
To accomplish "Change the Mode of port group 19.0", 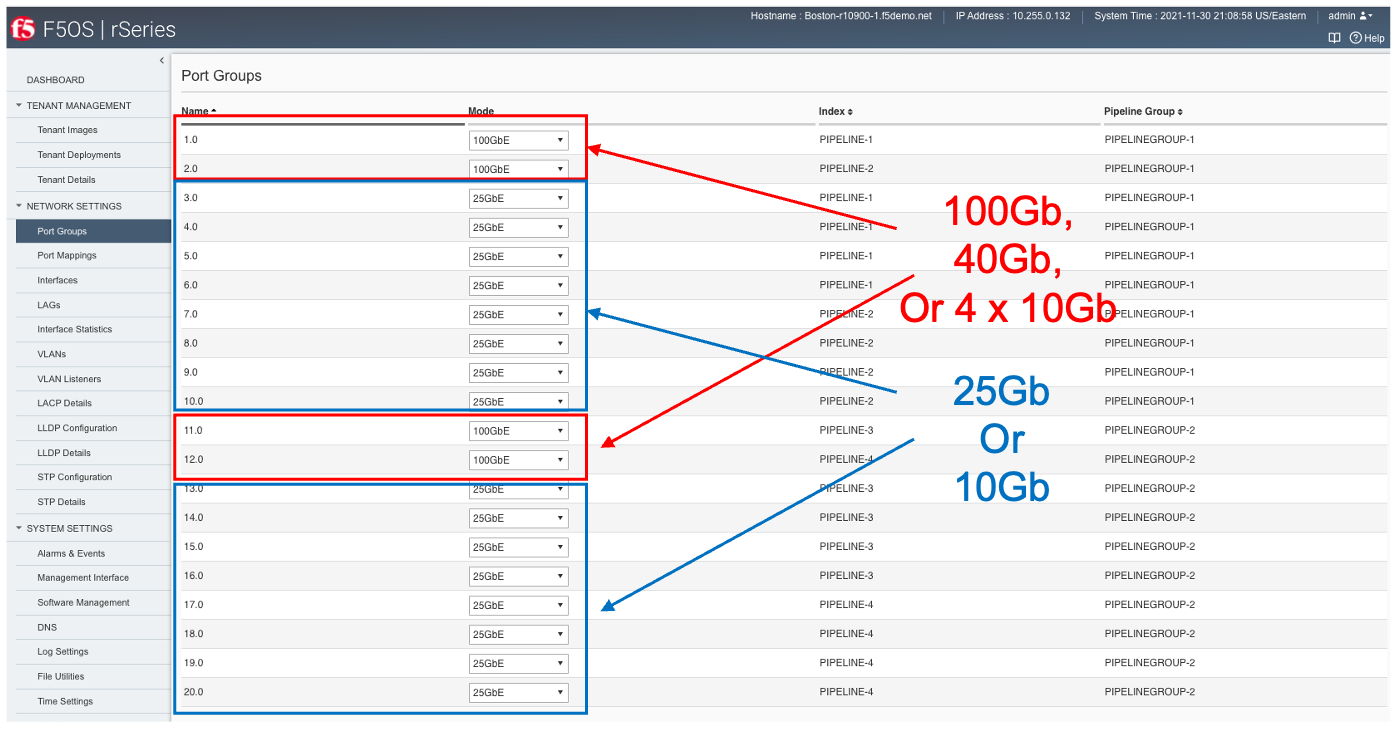I will pyautogui.click(x=518, y=663).
